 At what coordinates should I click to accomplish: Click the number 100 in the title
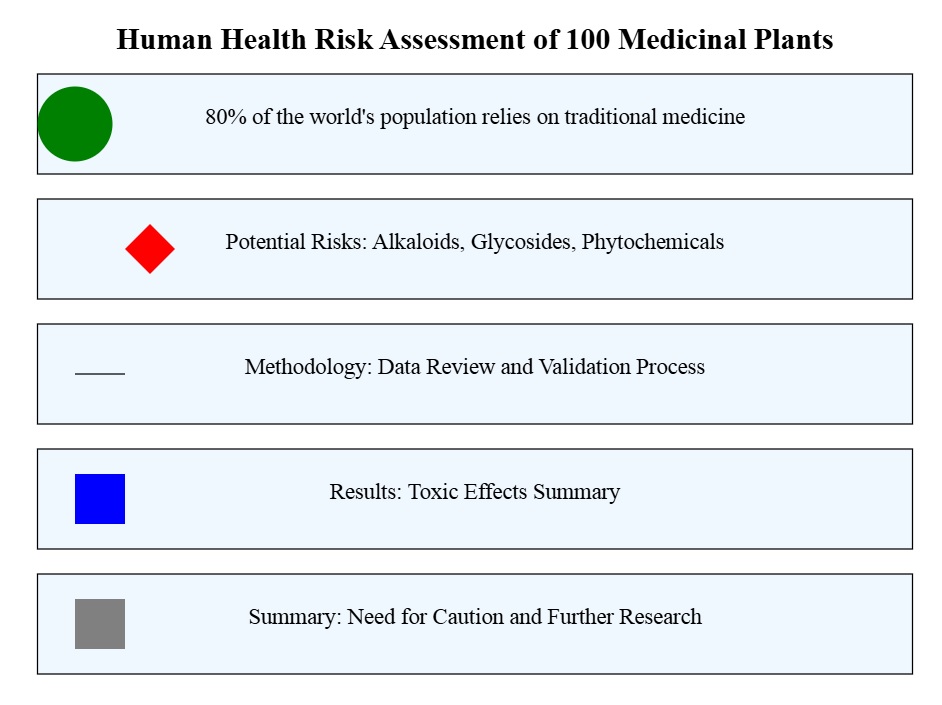[588, 40]
